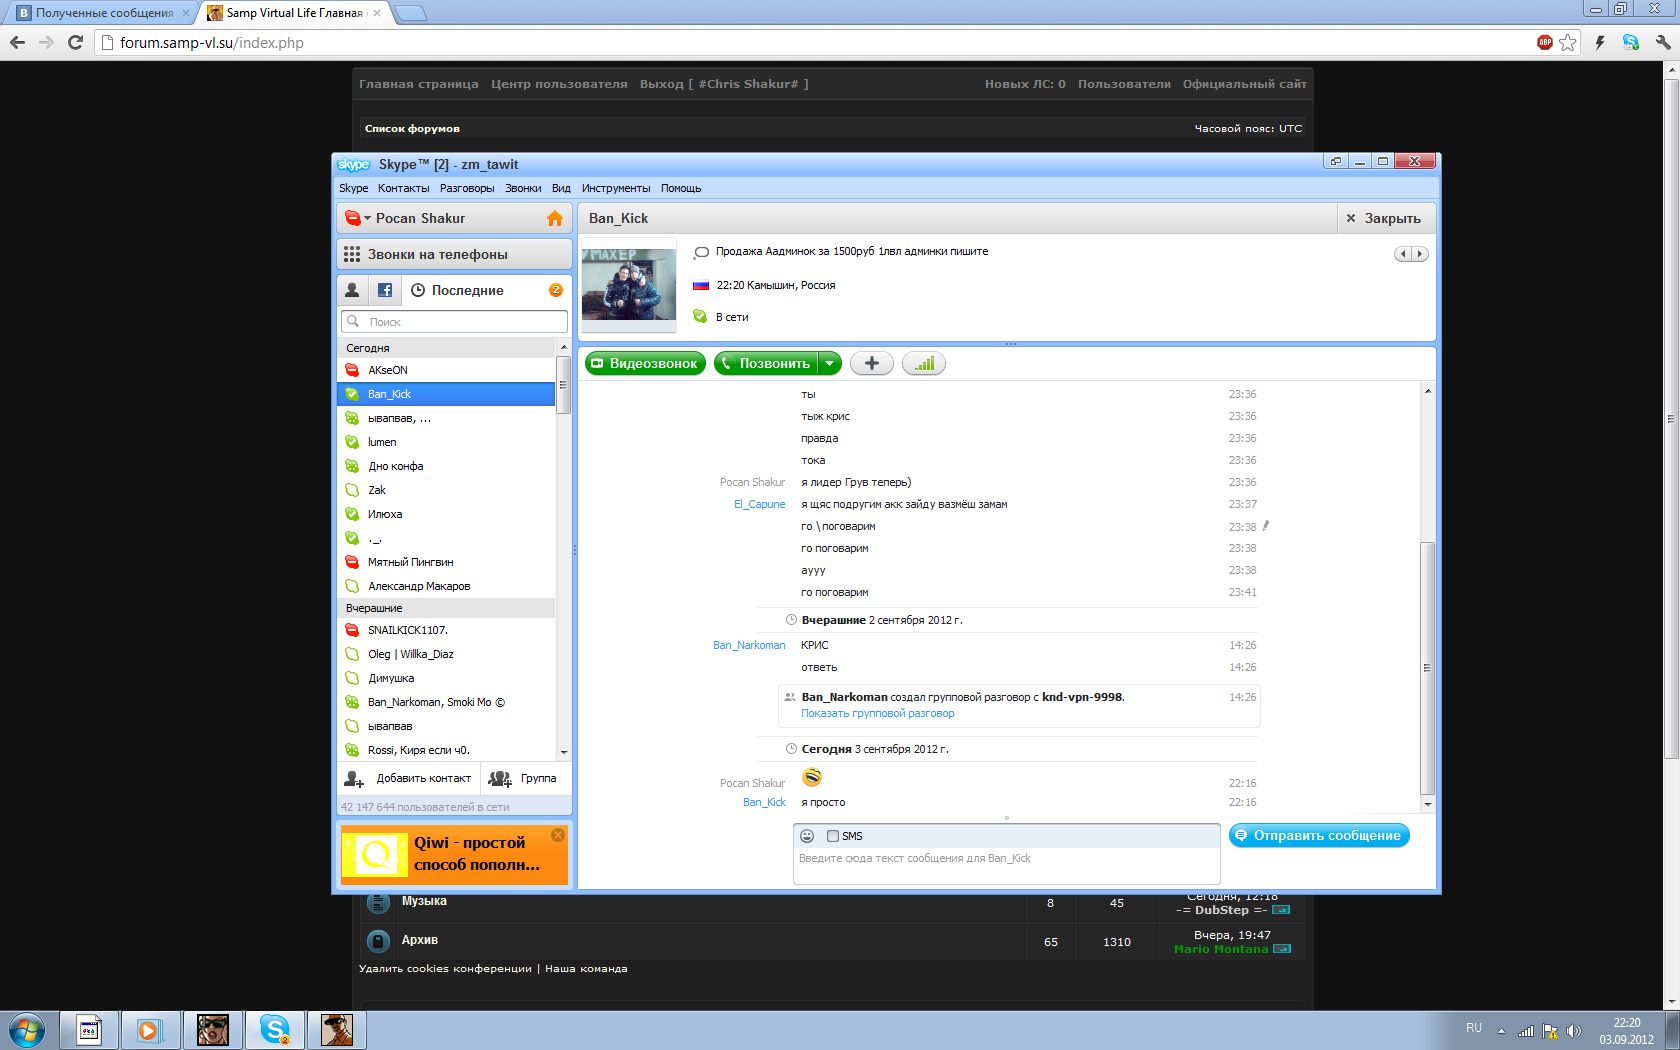Open Skype from the Windows taskbar

point(275,1029)
